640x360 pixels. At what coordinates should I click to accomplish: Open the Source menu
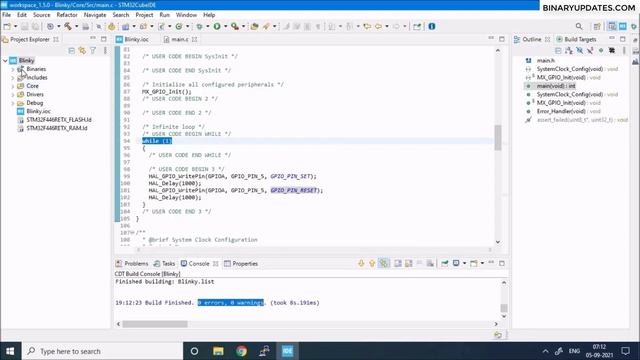pos(42,15)
